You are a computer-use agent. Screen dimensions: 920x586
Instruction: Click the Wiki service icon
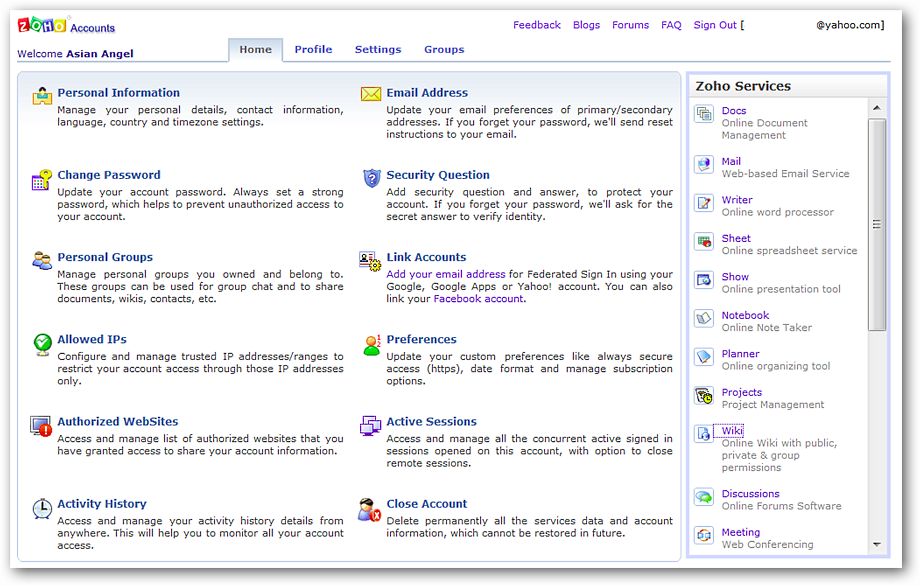coord(703,433)
